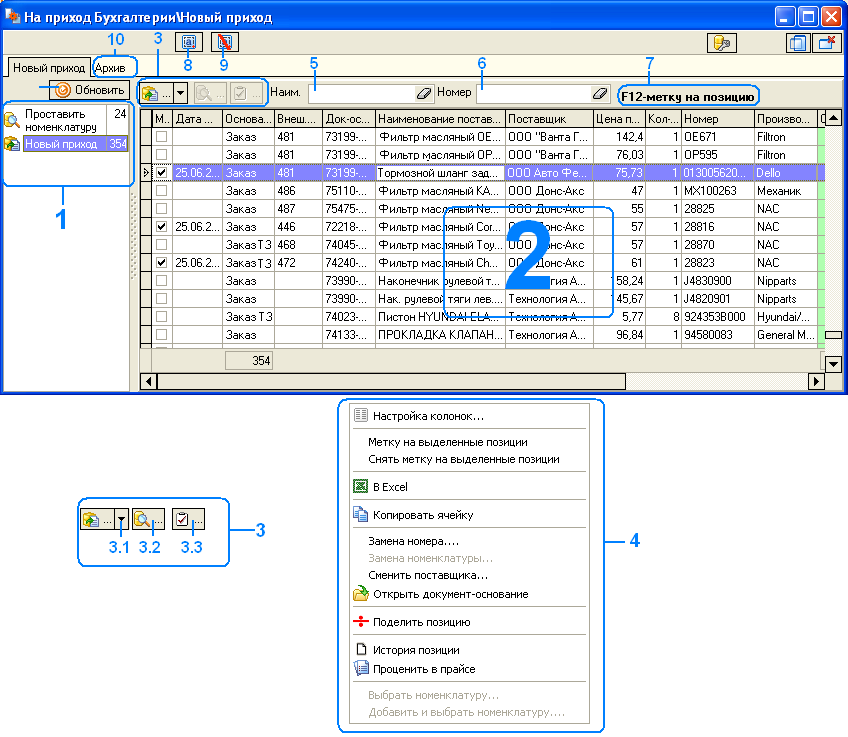Image resolution: width=848 pixels, height=737 pixels.
Task: Click the green Excel icon in context menu
Action: pos(361,486)
